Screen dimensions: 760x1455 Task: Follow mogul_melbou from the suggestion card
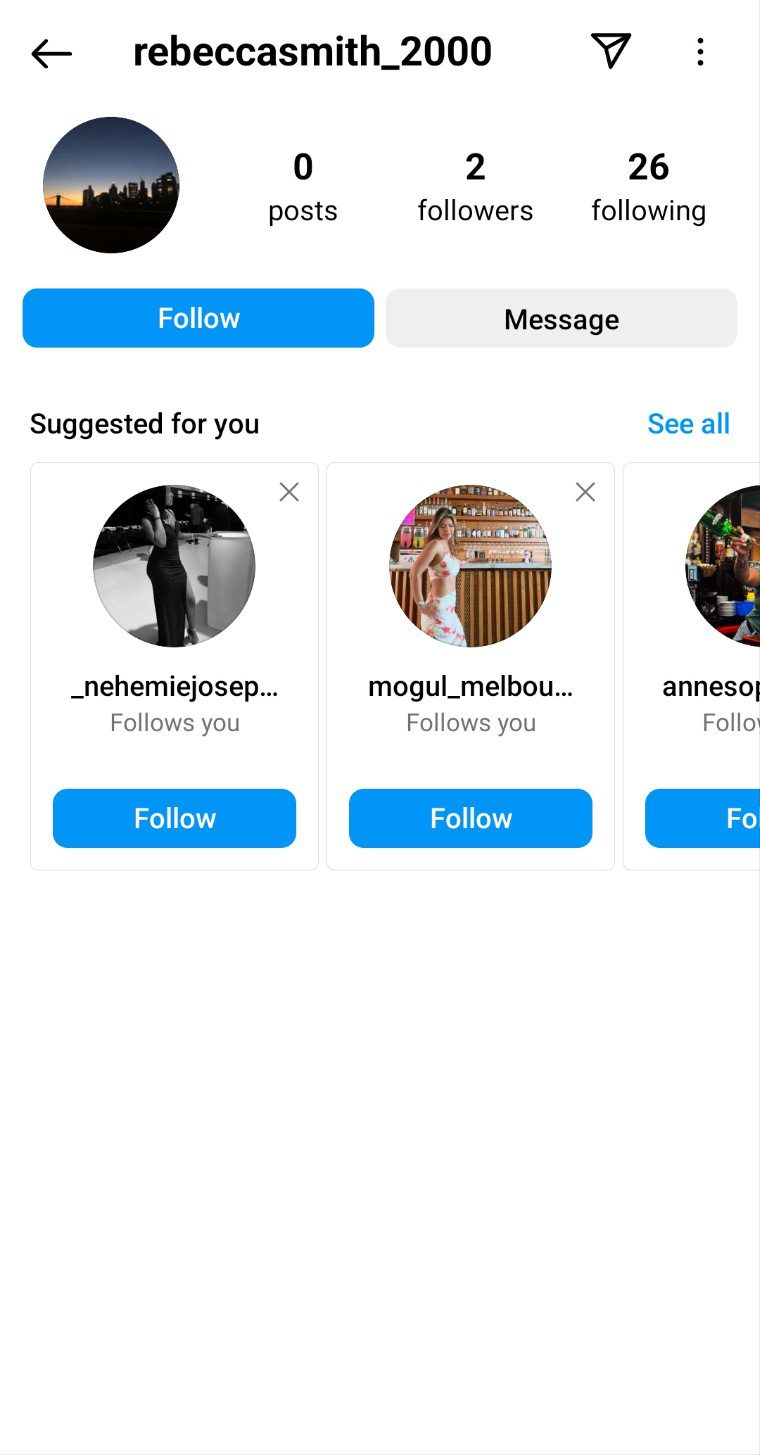tap(470, 818)
